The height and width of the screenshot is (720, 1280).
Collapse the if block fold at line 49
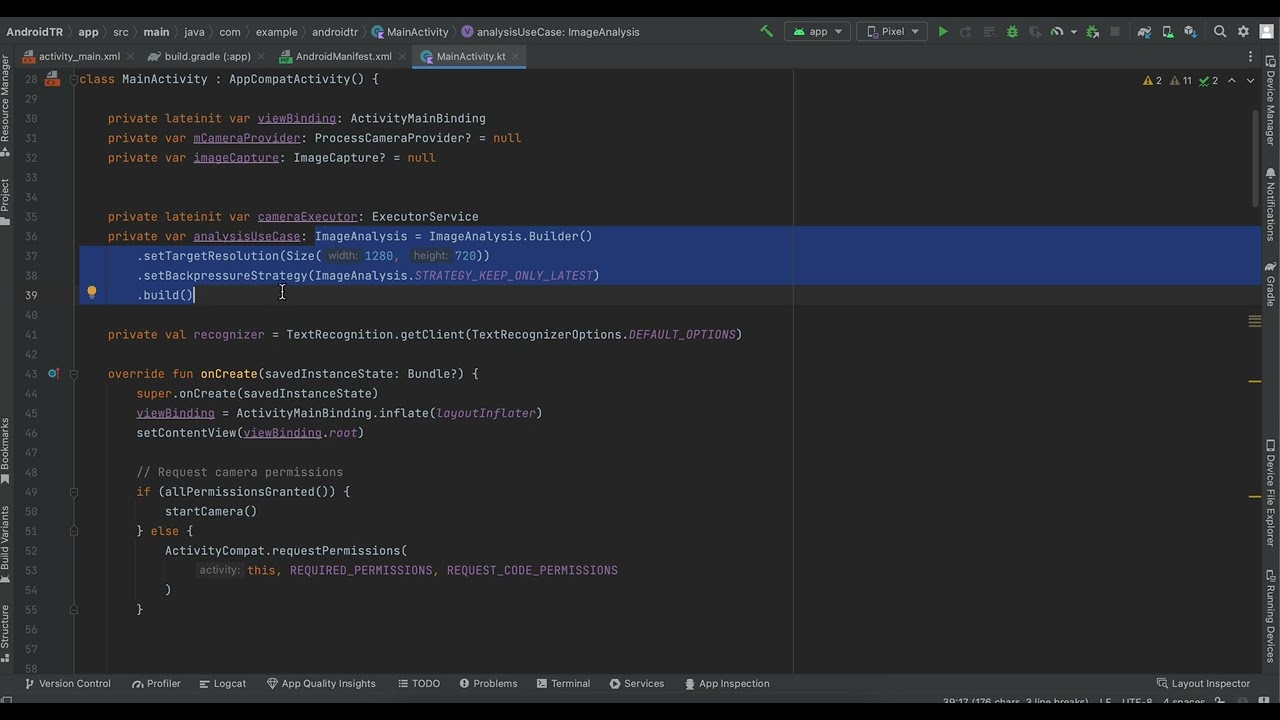click(x=74, y=492)
